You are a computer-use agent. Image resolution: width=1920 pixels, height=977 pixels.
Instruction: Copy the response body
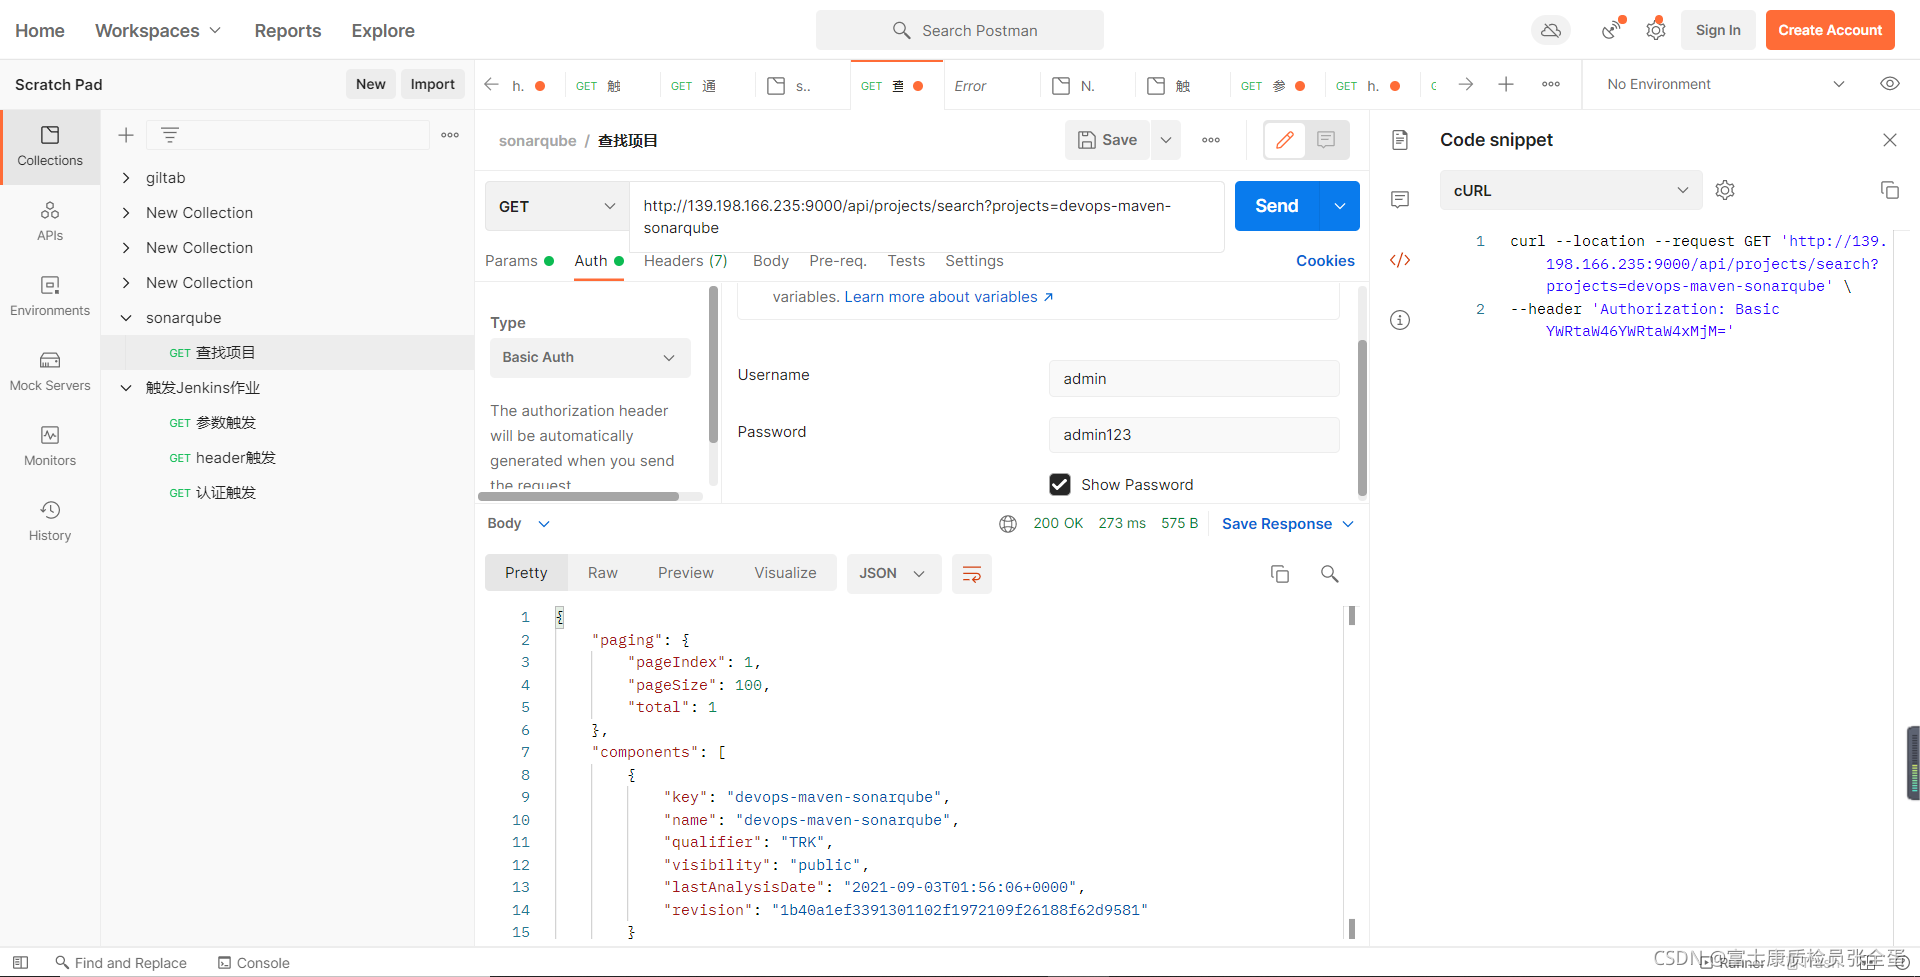[1280, 574]
